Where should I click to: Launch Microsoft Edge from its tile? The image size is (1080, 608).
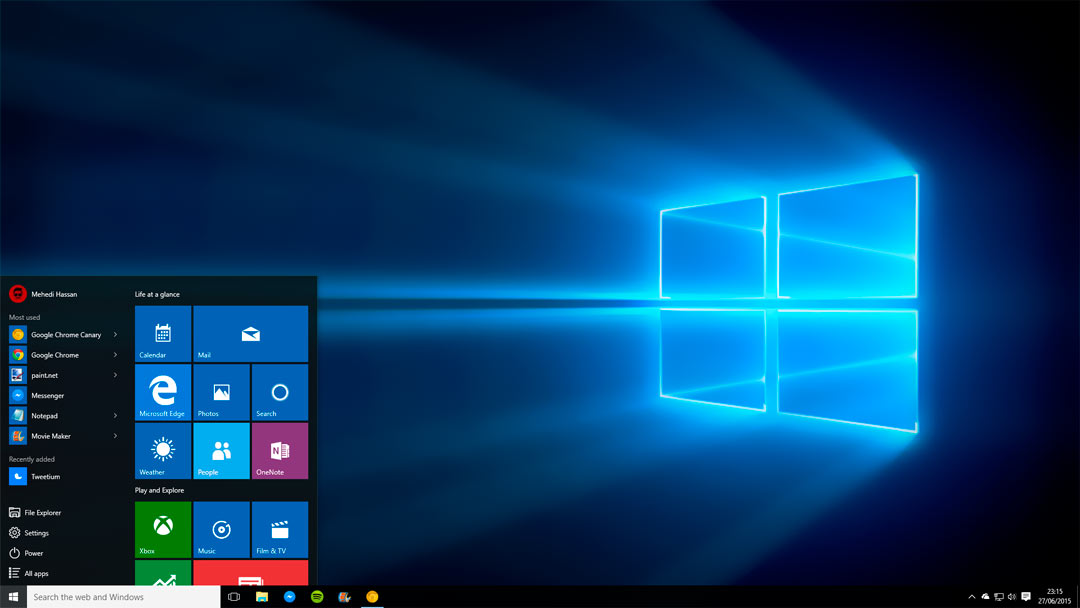click(x=162, y=392)
